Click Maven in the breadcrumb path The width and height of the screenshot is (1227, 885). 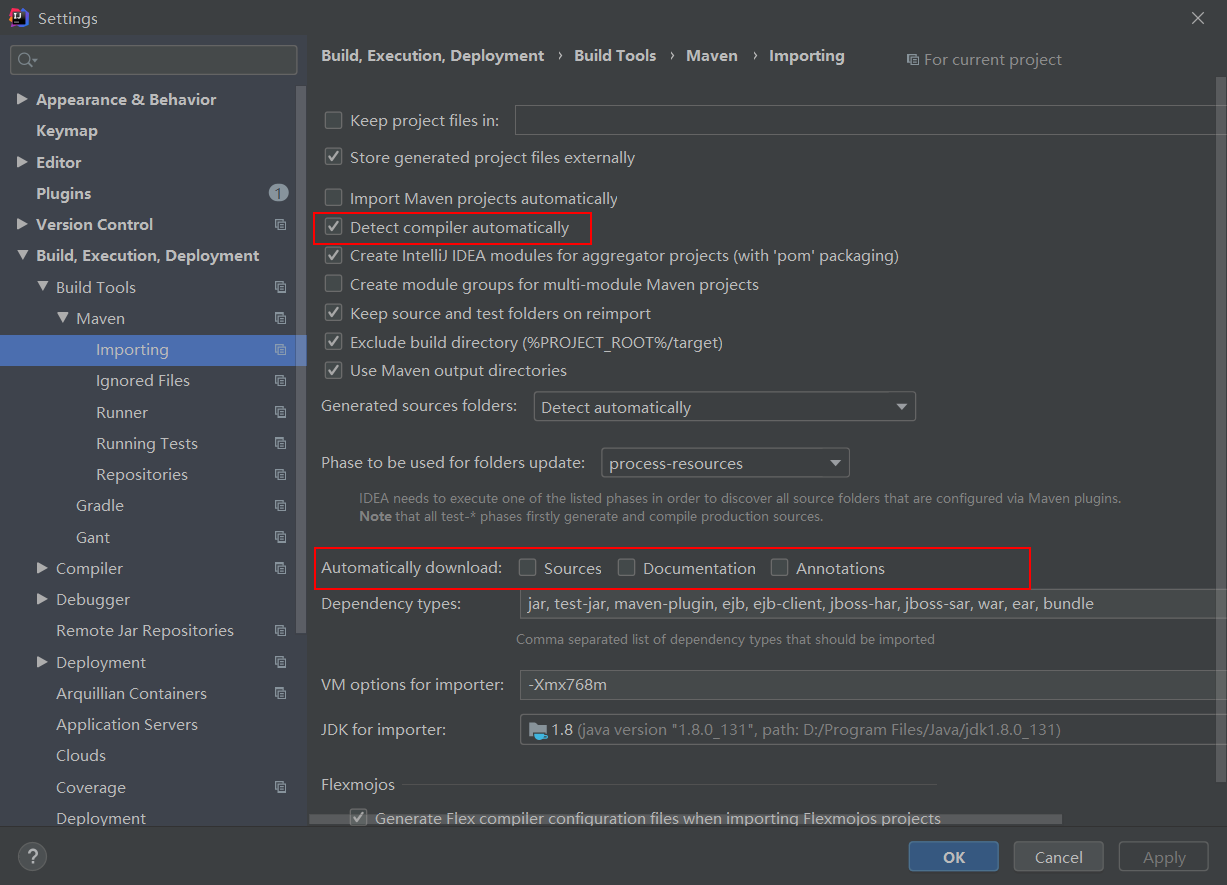coord(712,56)
